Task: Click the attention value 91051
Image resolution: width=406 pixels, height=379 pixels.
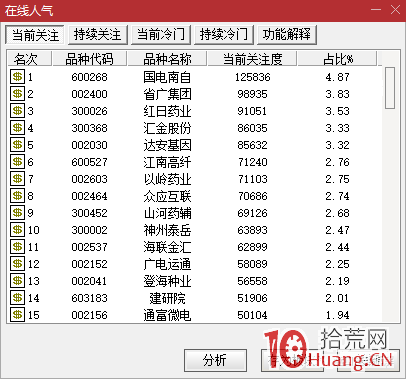Action: [x=252, y=111]
